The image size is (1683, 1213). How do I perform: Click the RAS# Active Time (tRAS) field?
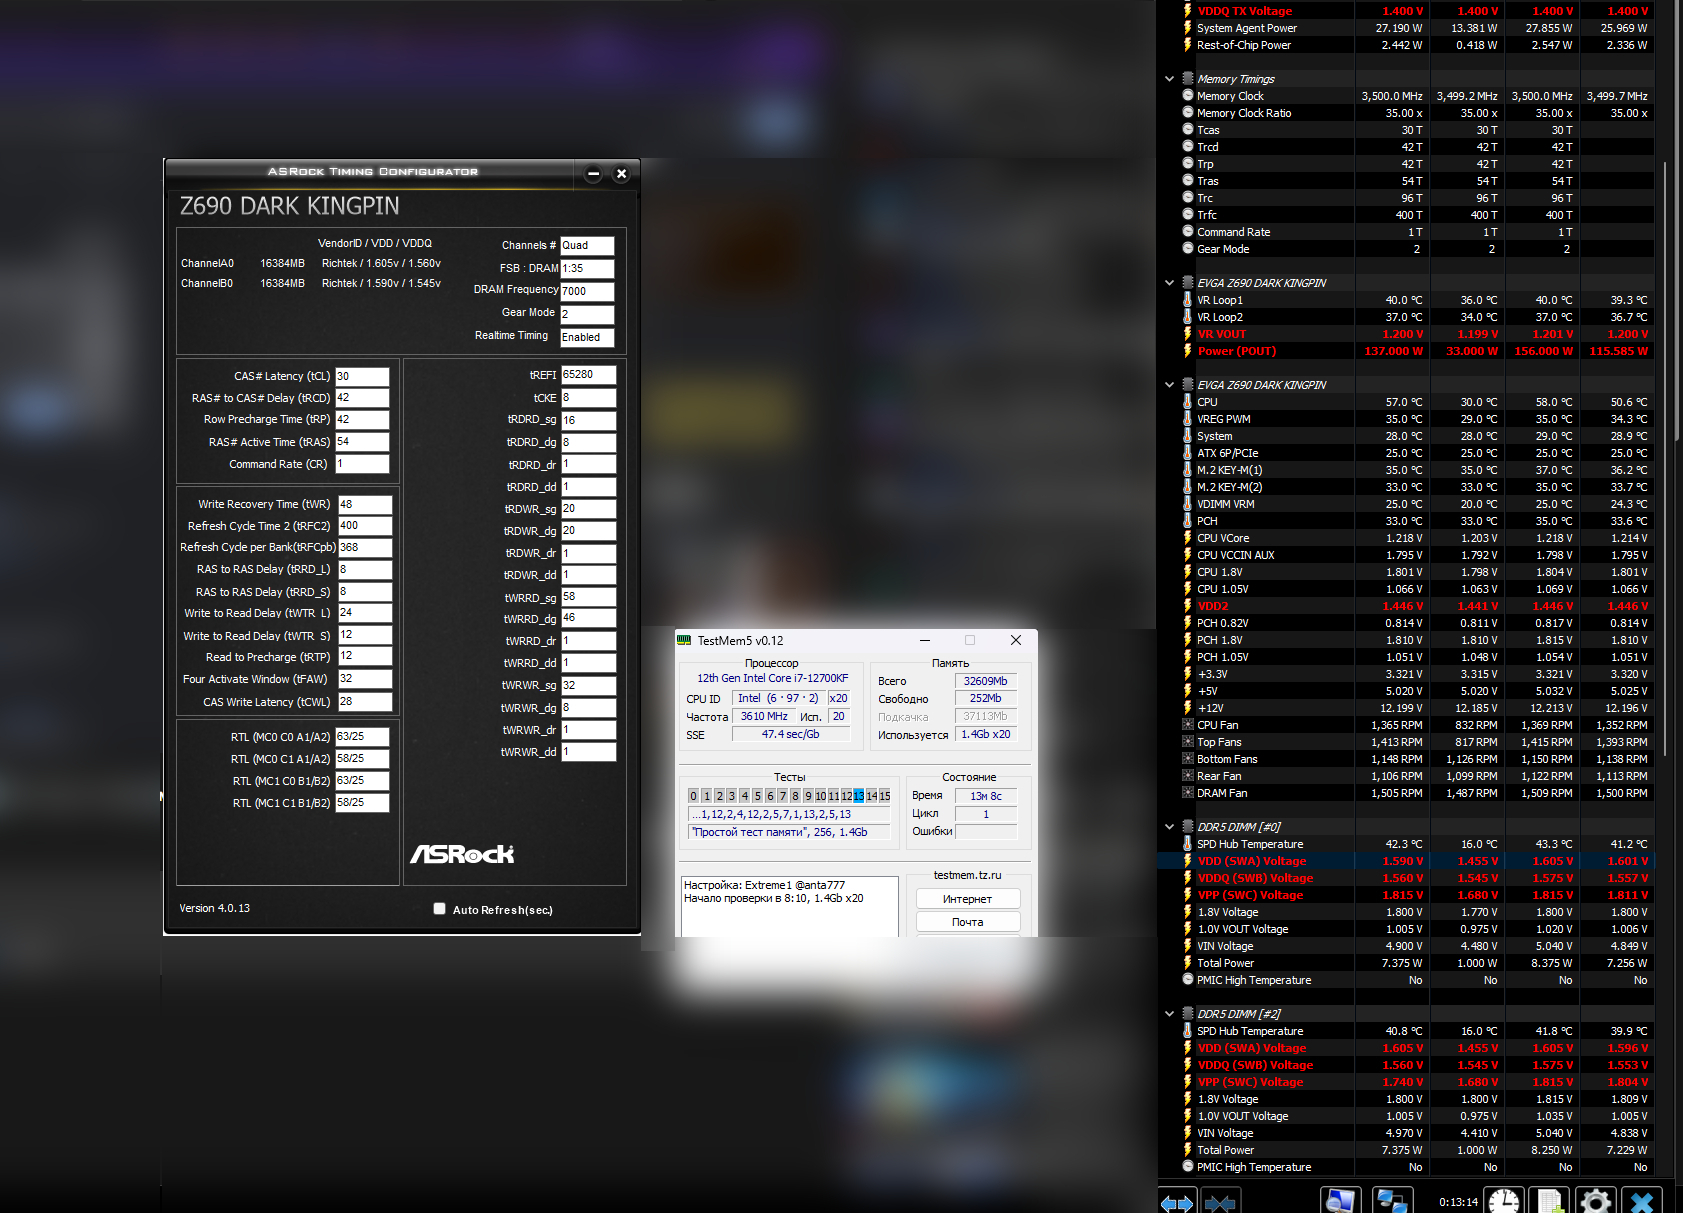362,442
